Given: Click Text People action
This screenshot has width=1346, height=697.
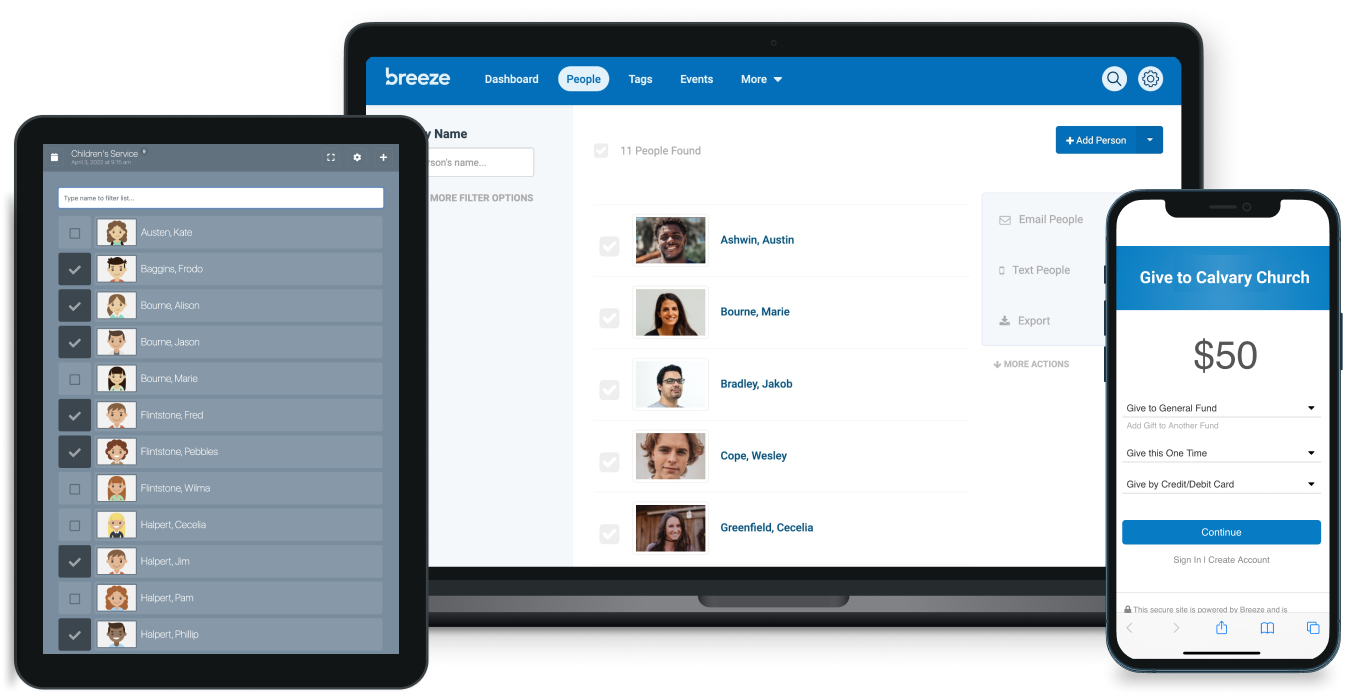Looking at the screenshot, I should 1034,271.
